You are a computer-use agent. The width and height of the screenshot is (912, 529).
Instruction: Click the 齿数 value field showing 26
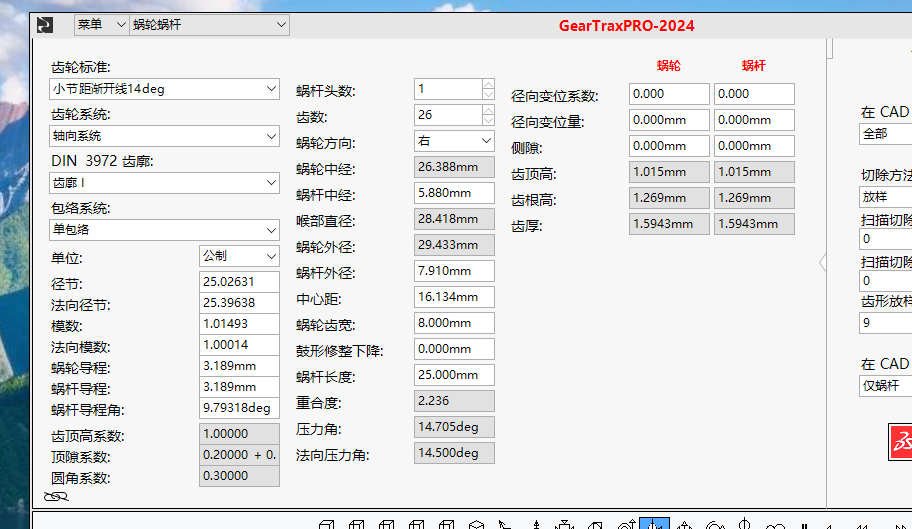pyautogui.click(x=448, y=115)
